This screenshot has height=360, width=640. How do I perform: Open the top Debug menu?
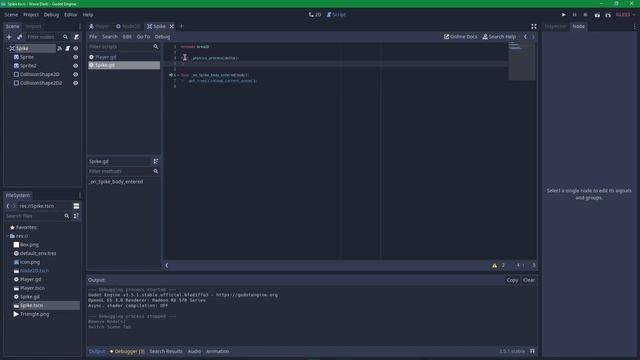coord(51,15)
